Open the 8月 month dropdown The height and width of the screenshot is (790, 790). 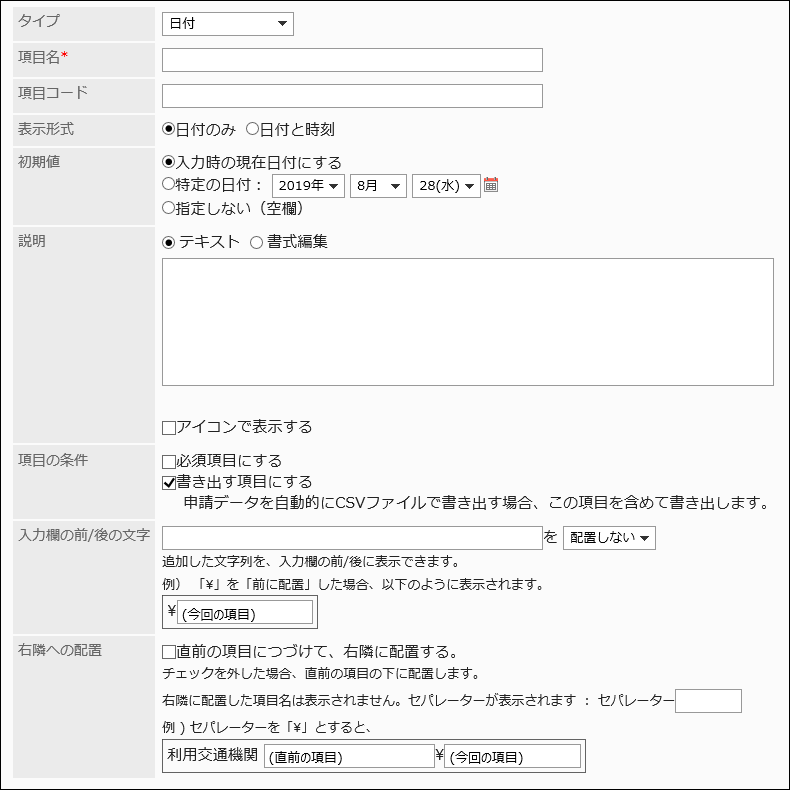pos(378,186)
